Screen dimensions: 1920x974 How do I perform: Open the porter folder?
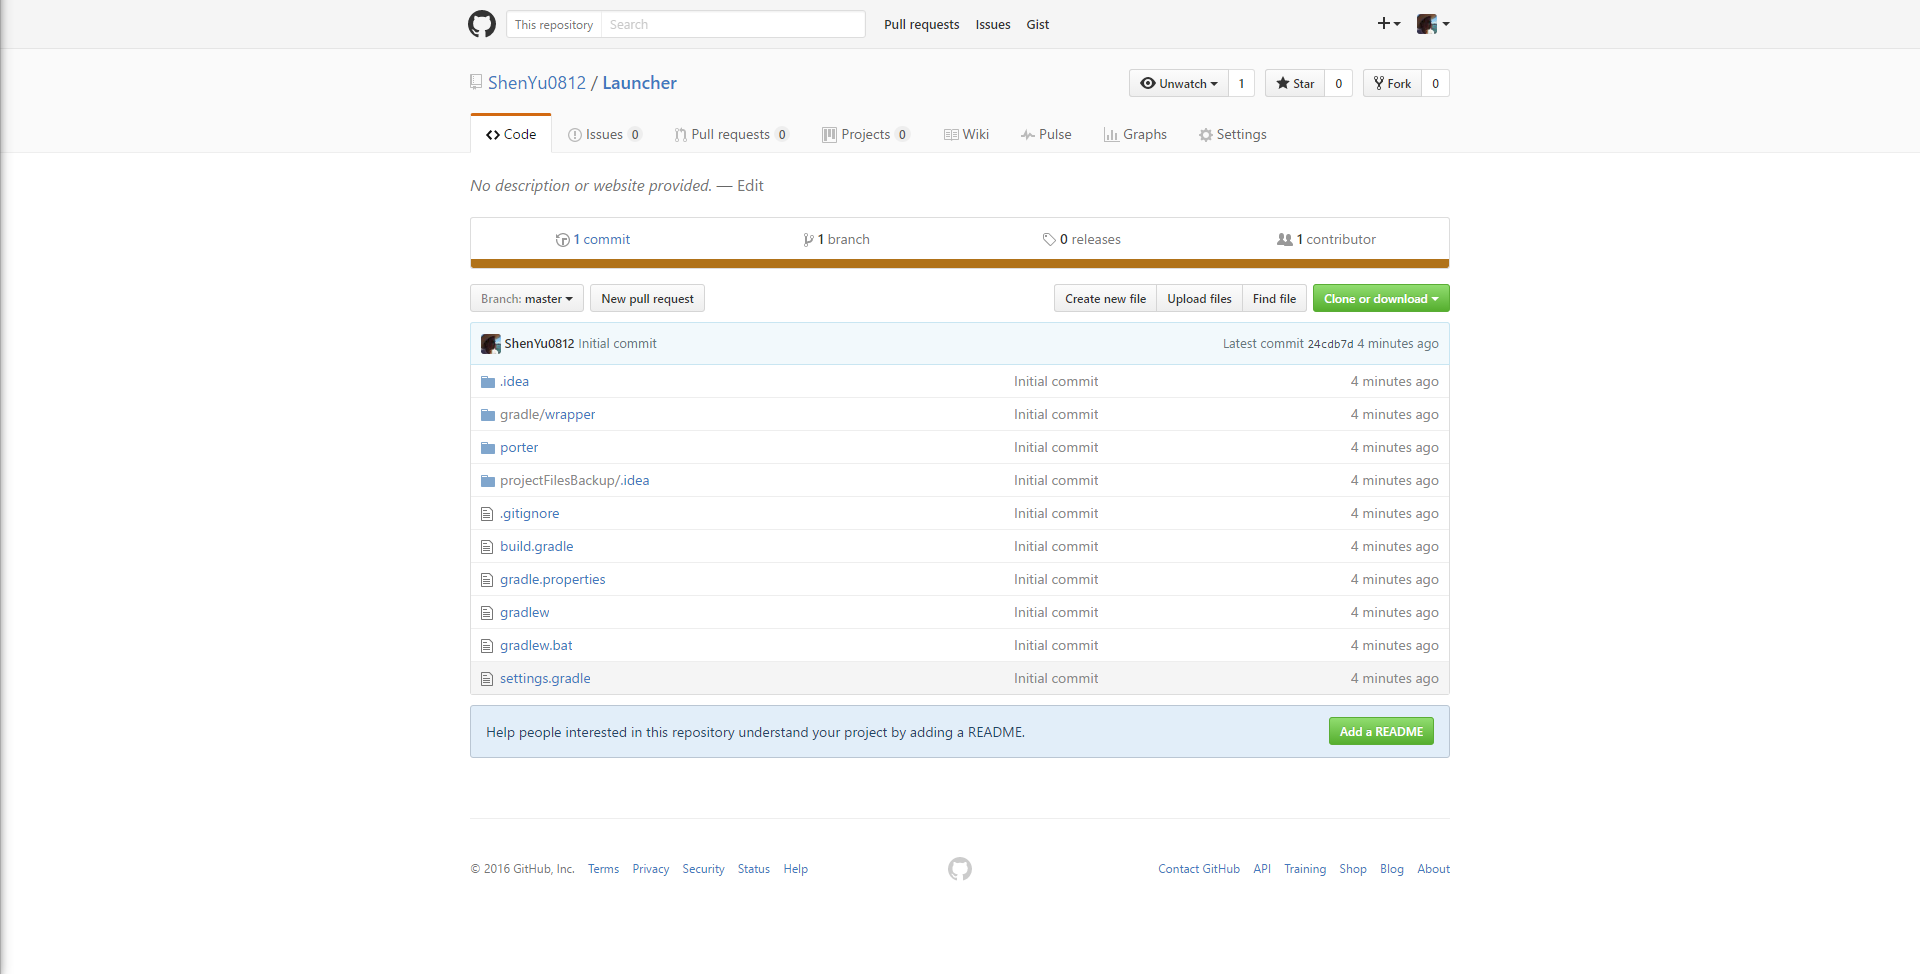point(519,447)
